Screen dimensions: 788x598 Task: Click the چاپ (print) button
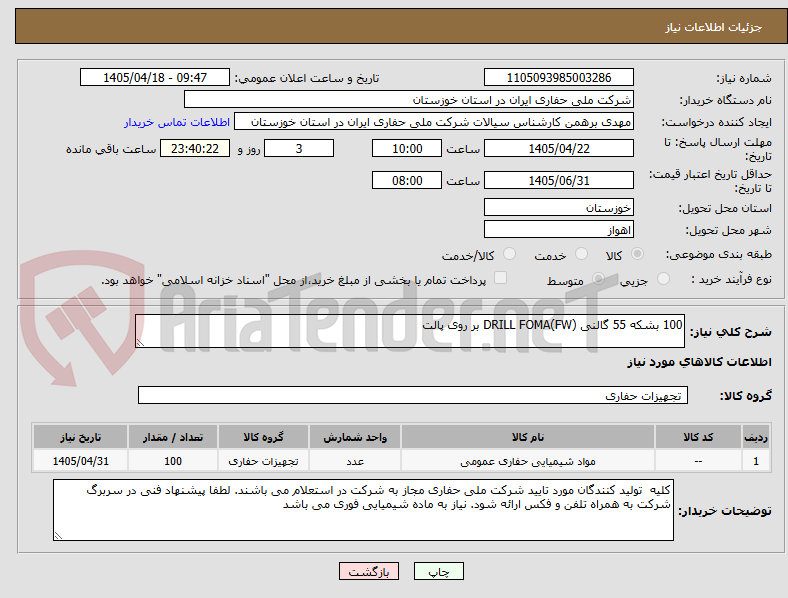(x=438, y=571)
